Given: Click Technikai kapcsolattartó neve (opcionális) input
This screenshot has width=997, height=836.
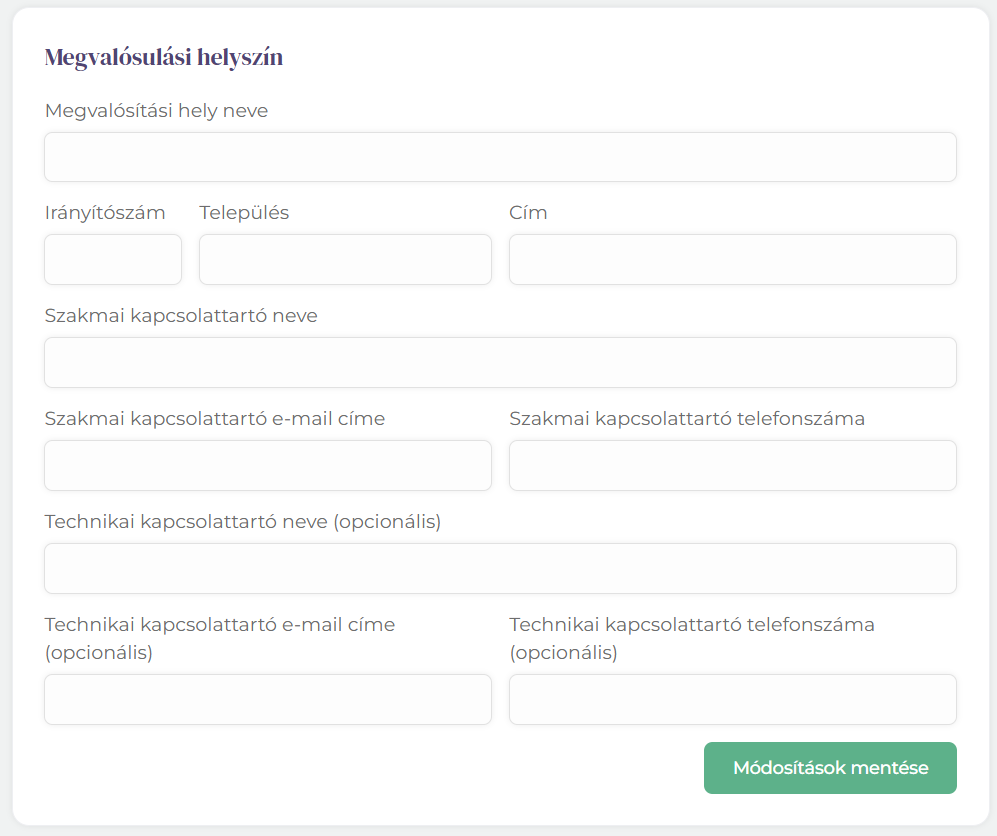Looking at the screenshot, I should (500, 568).
